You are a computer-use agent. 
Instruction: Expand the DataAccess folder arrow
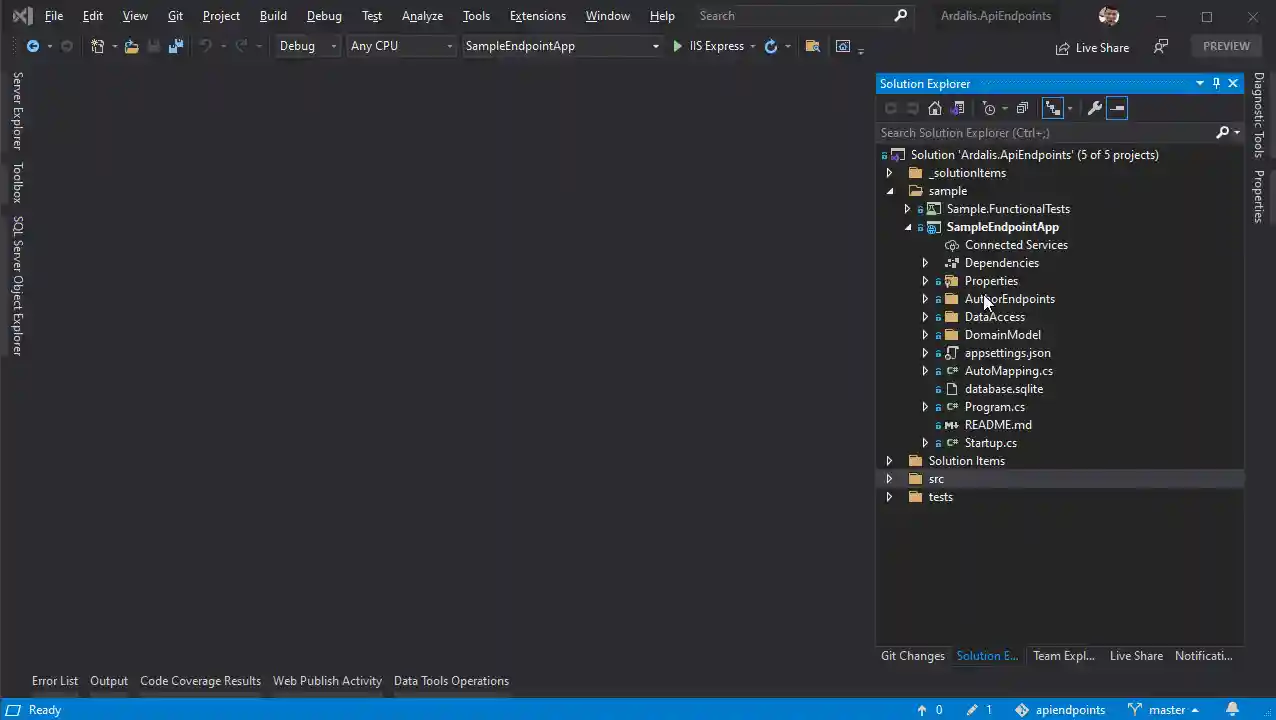(926, 317)
